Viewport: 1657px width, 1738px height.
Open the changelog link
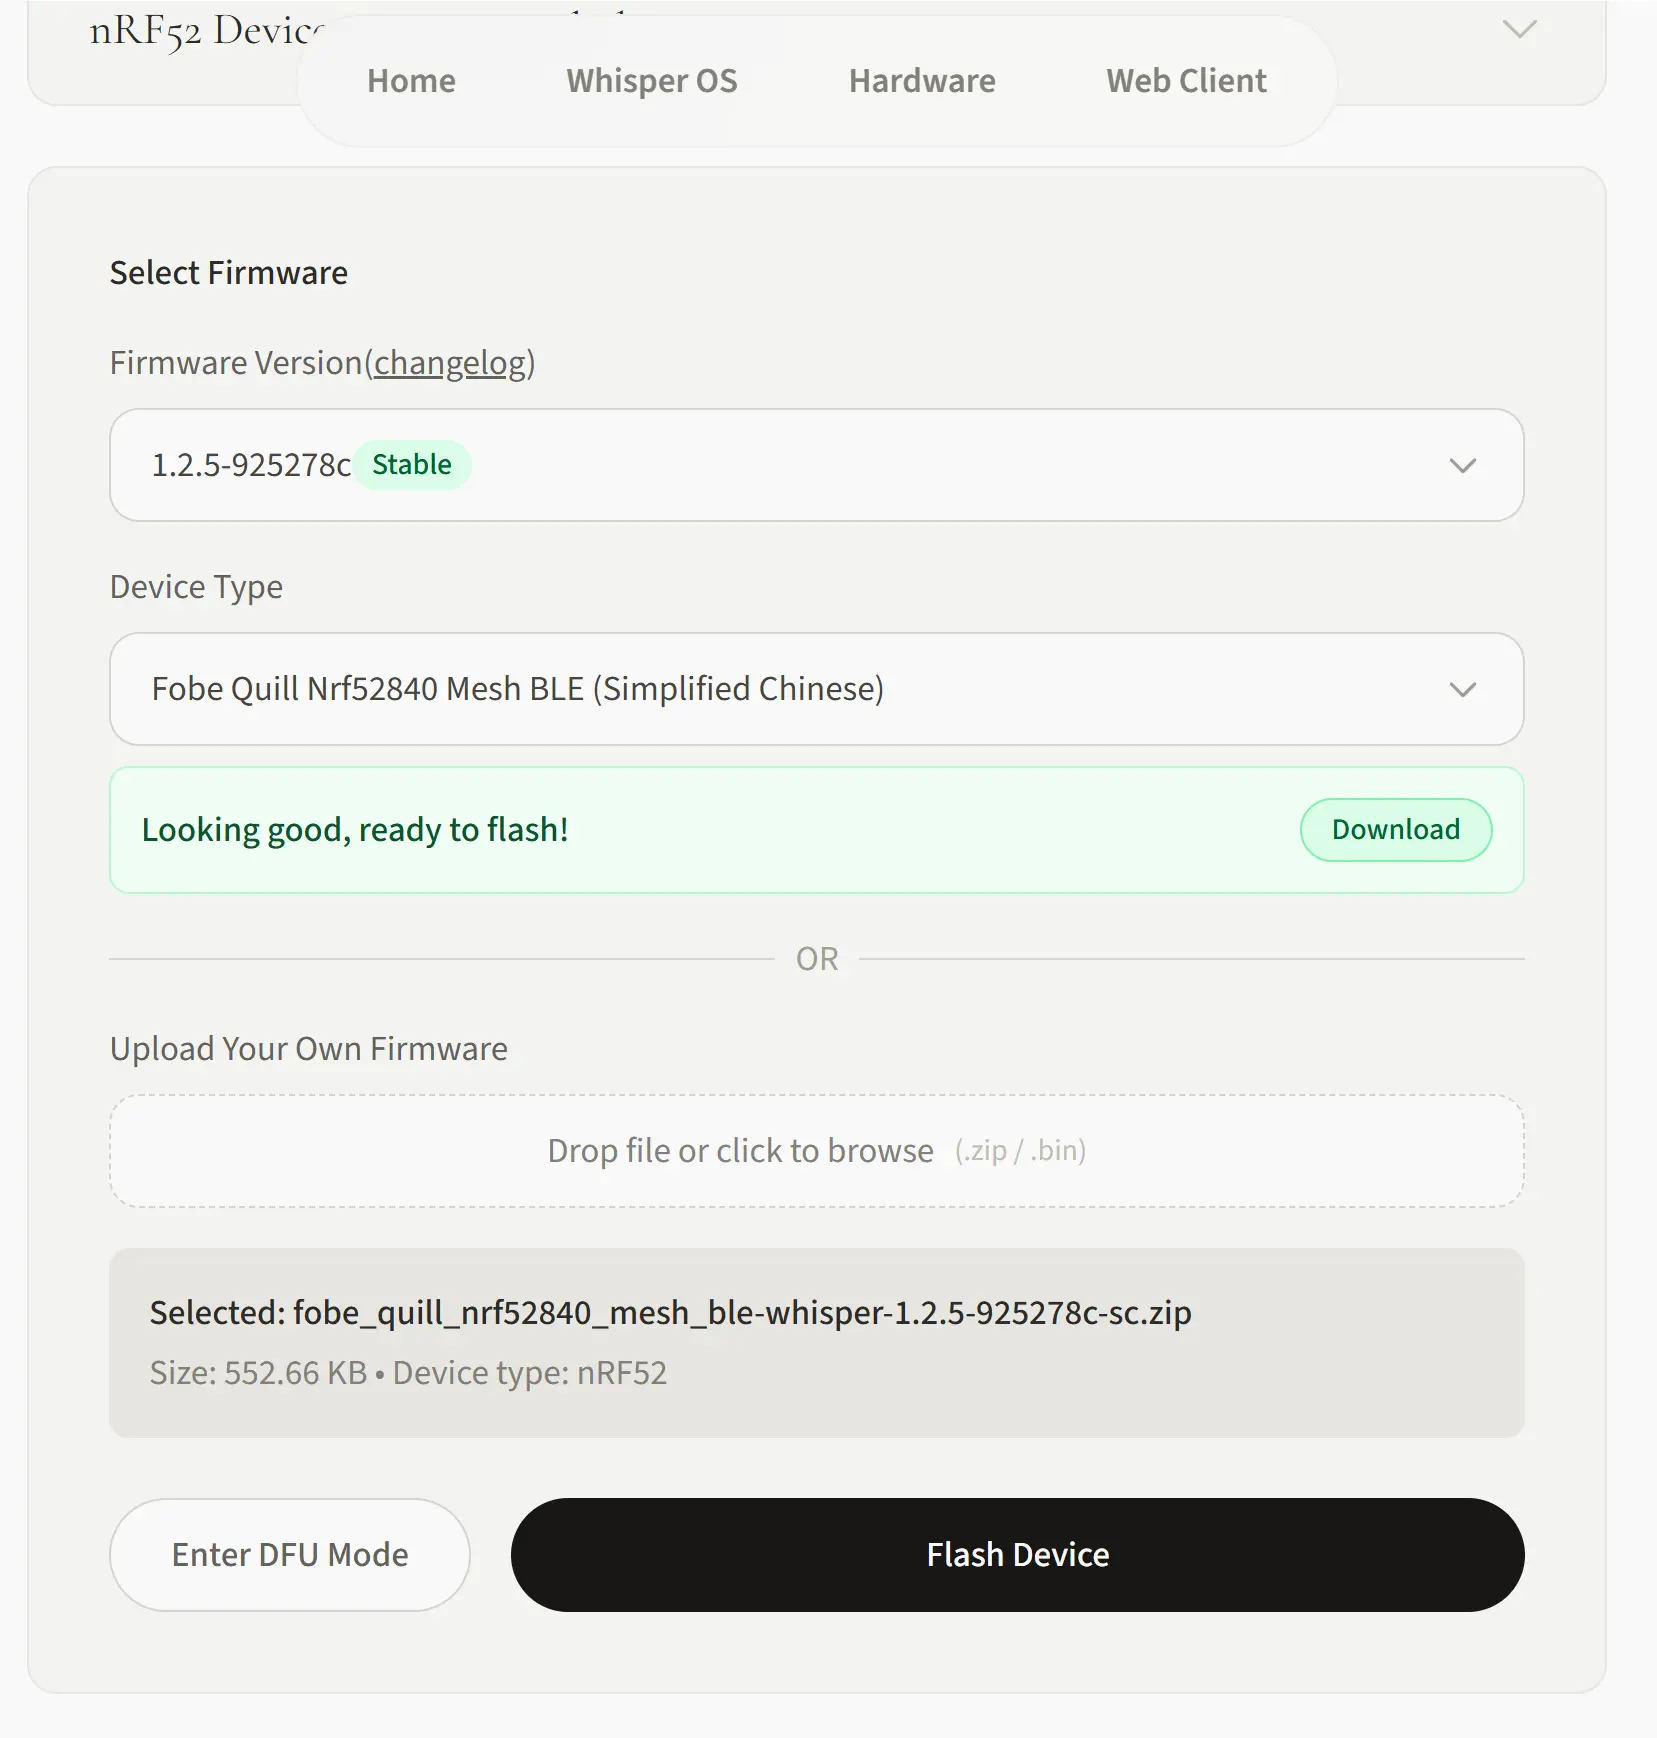click(449, 363)
